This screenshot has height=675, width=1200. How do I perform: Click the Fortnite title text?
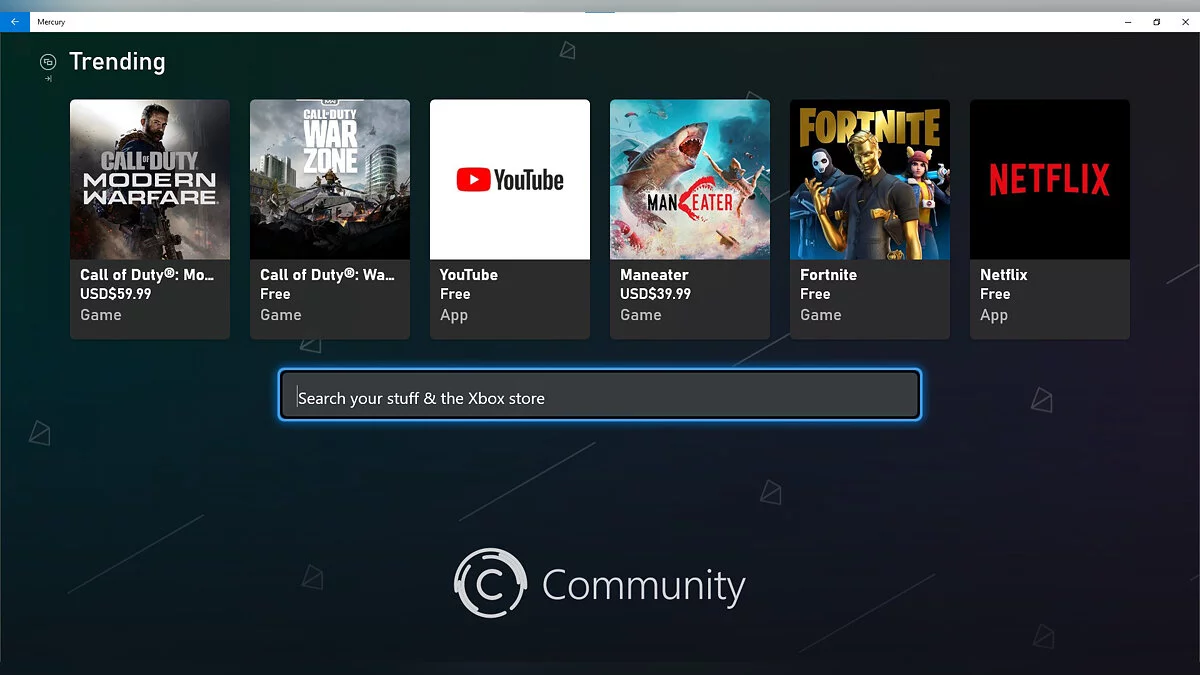coord(829,274)
